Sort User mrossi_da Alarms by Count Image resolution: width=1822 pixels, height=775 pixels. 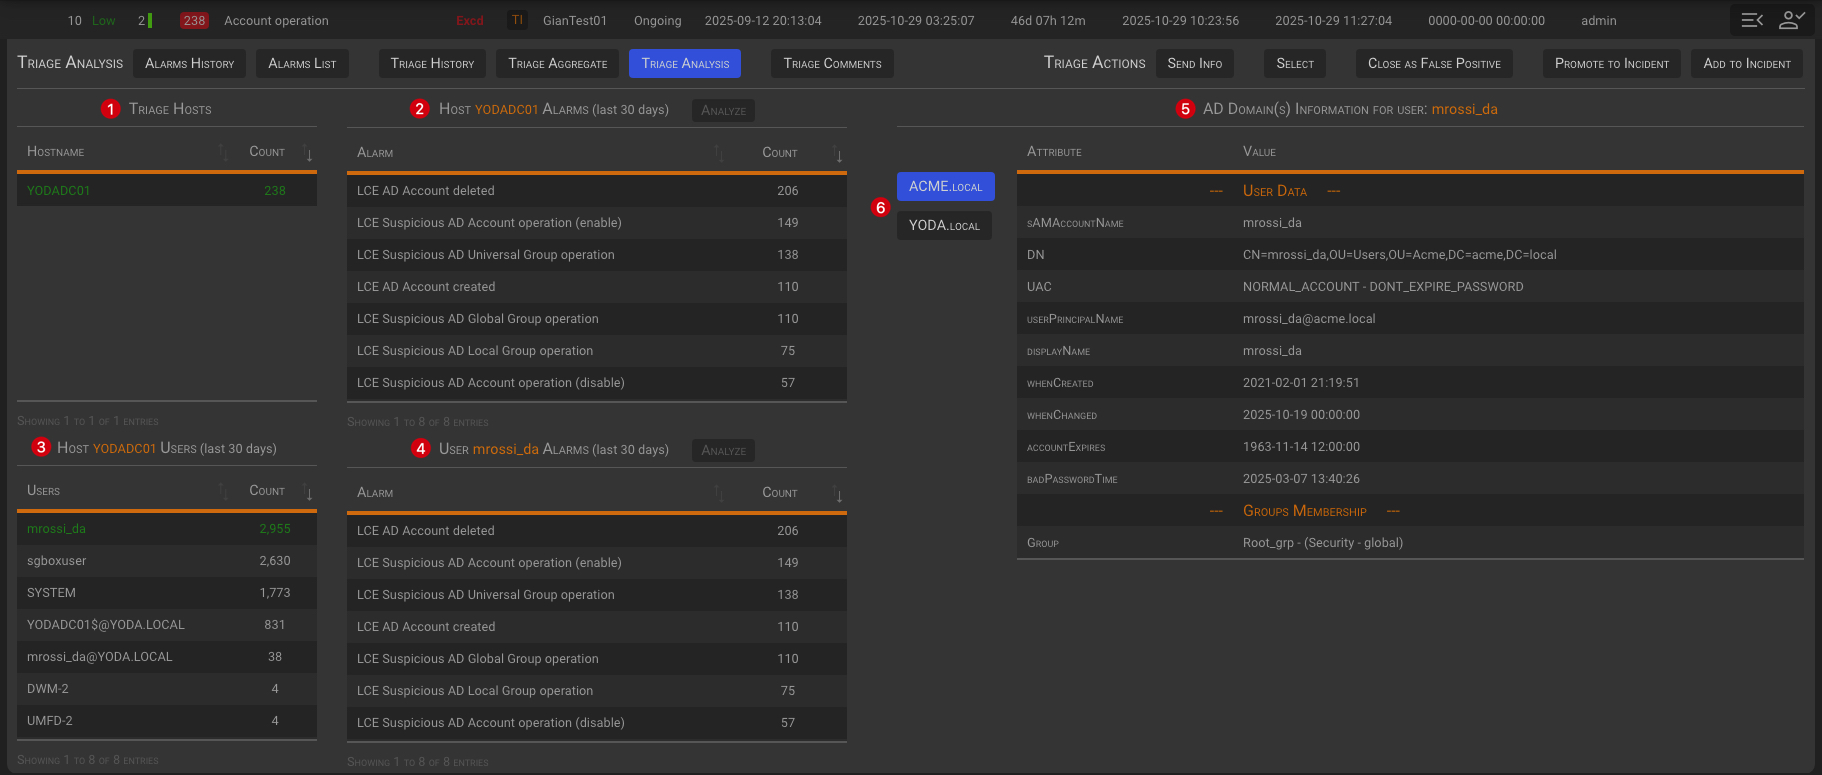tap(838, 494)
